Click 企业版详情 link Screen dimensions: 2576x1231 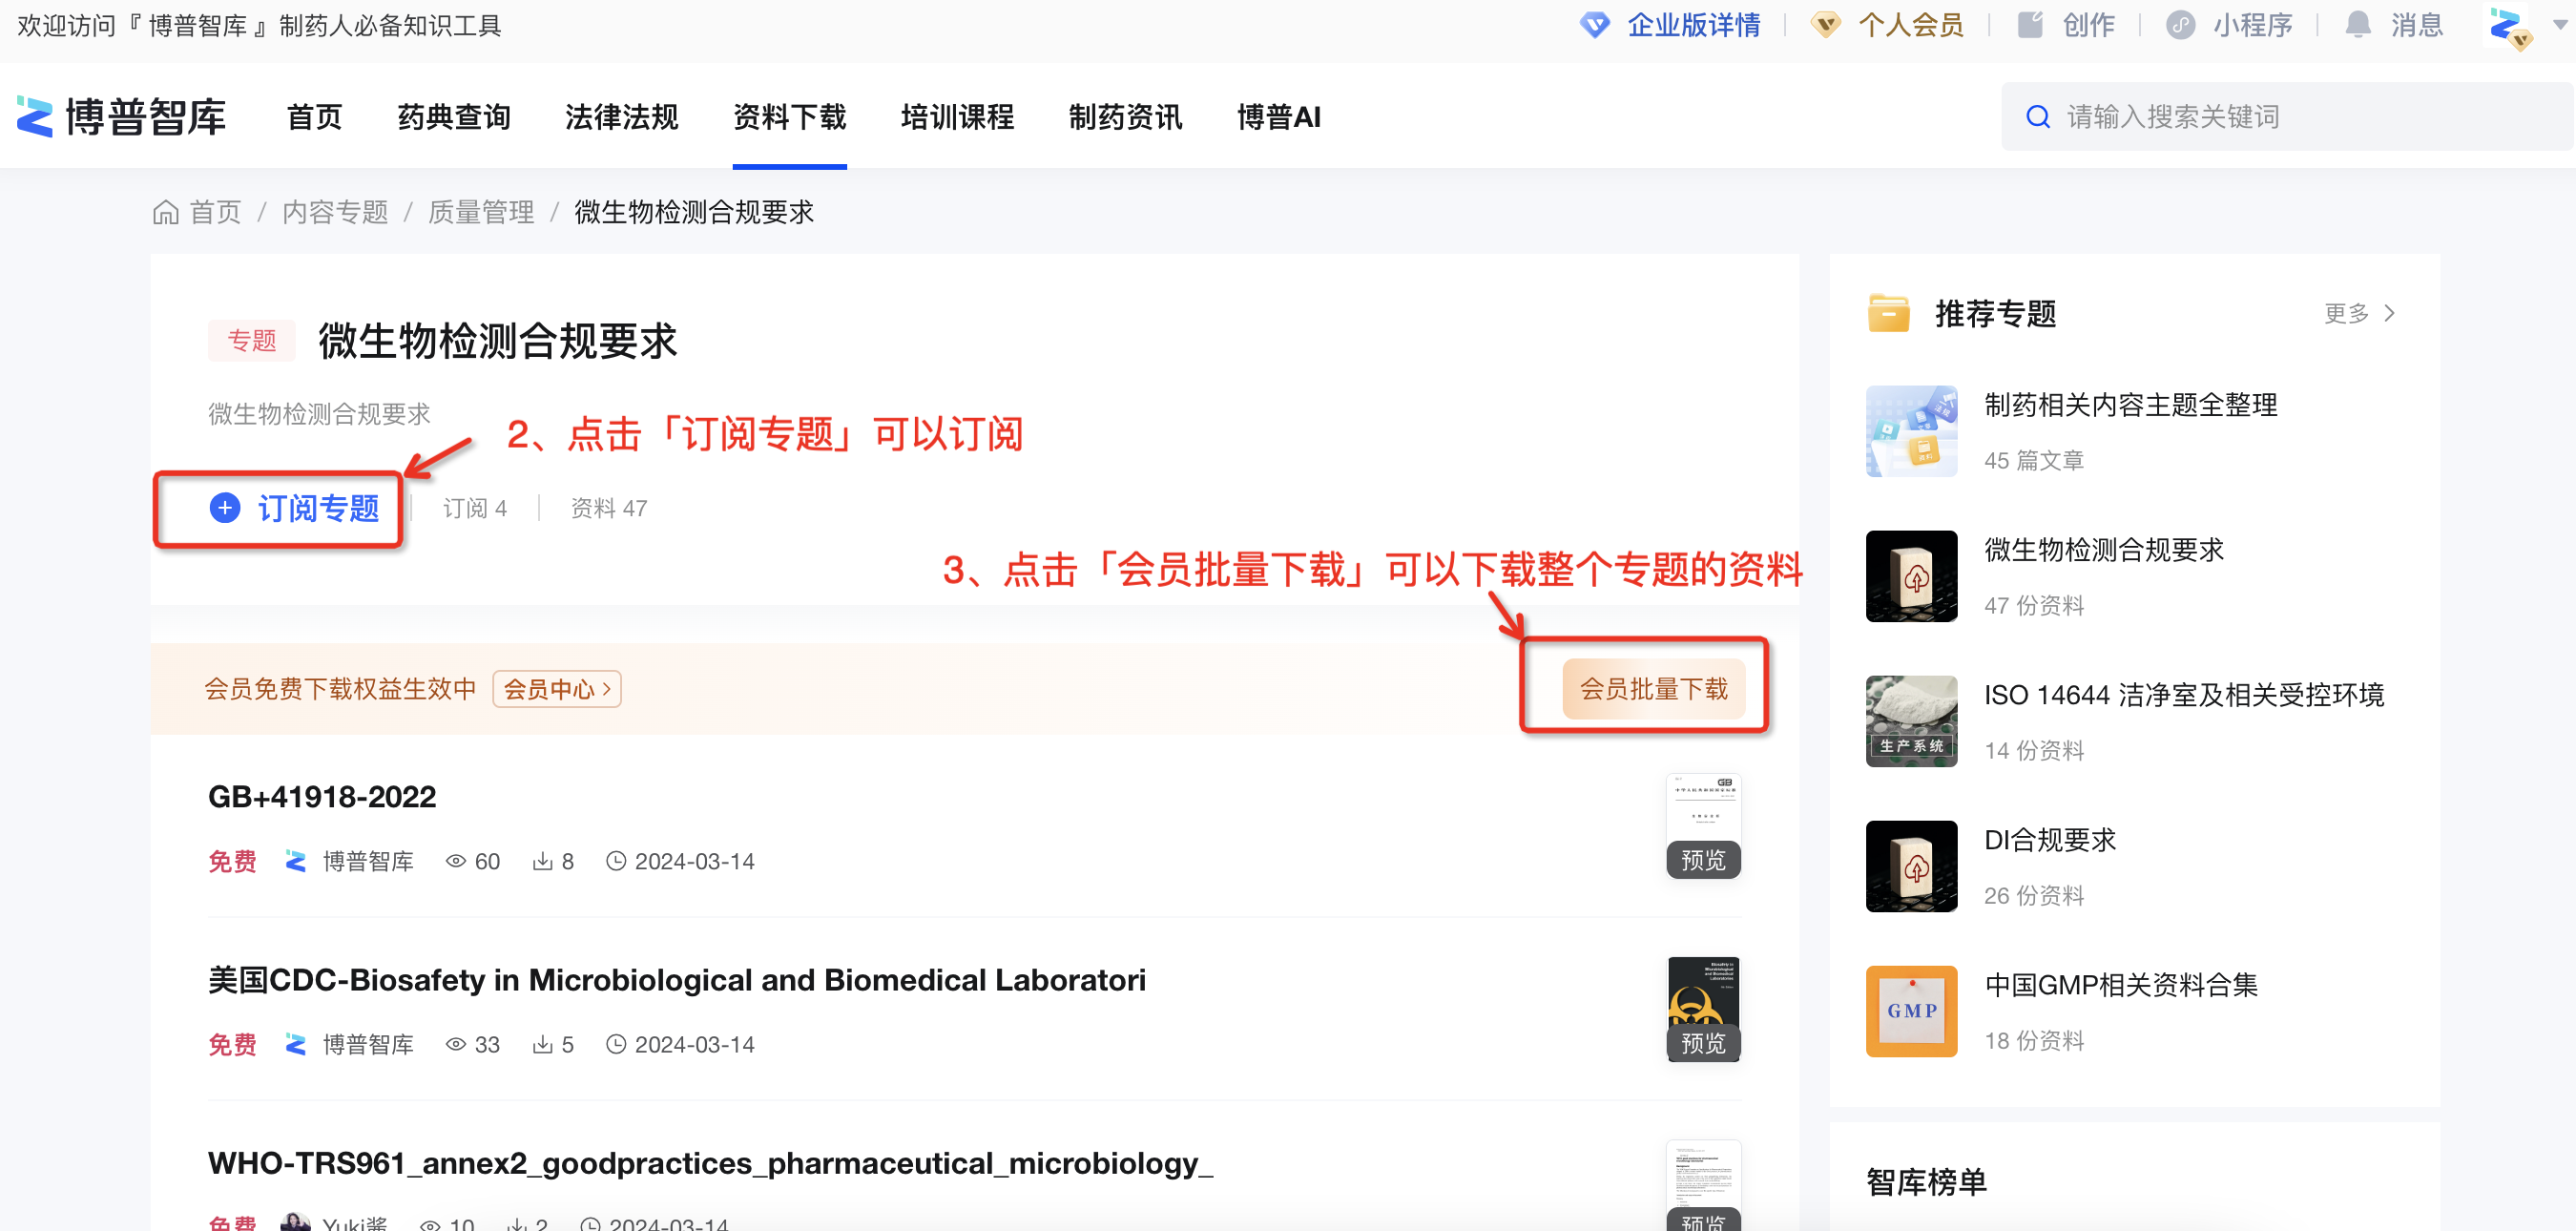click(x=1694, y=25)
